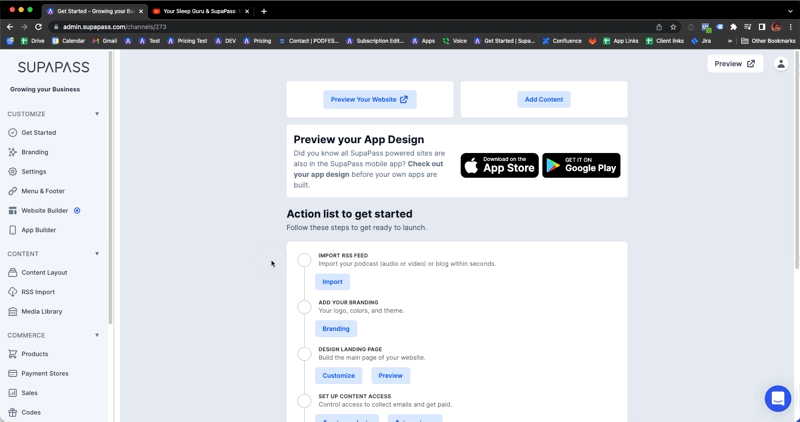
Task: Open the Jira bookmark
Action: click(701, 41)
